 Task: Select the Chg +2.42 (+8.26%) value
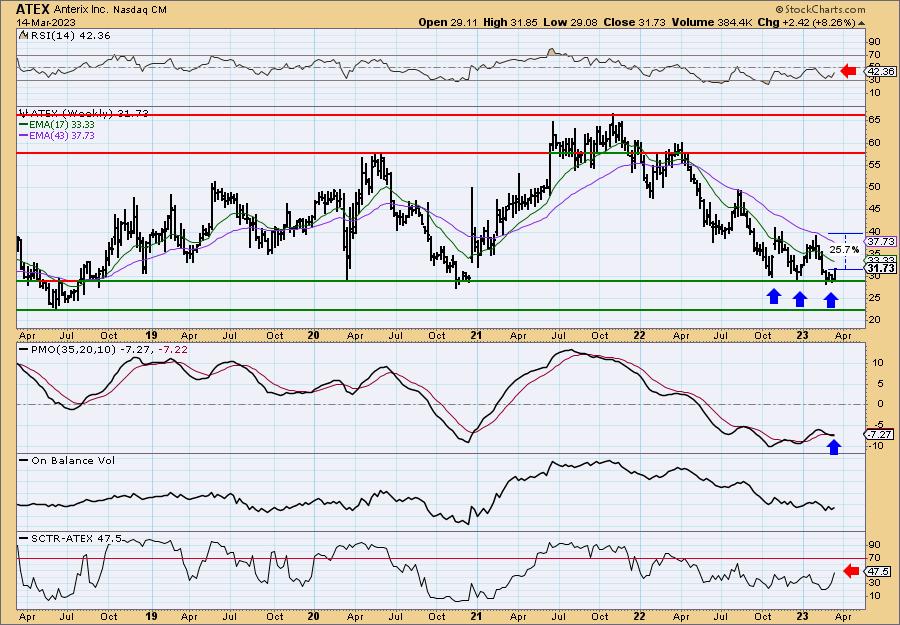[804, 22]
